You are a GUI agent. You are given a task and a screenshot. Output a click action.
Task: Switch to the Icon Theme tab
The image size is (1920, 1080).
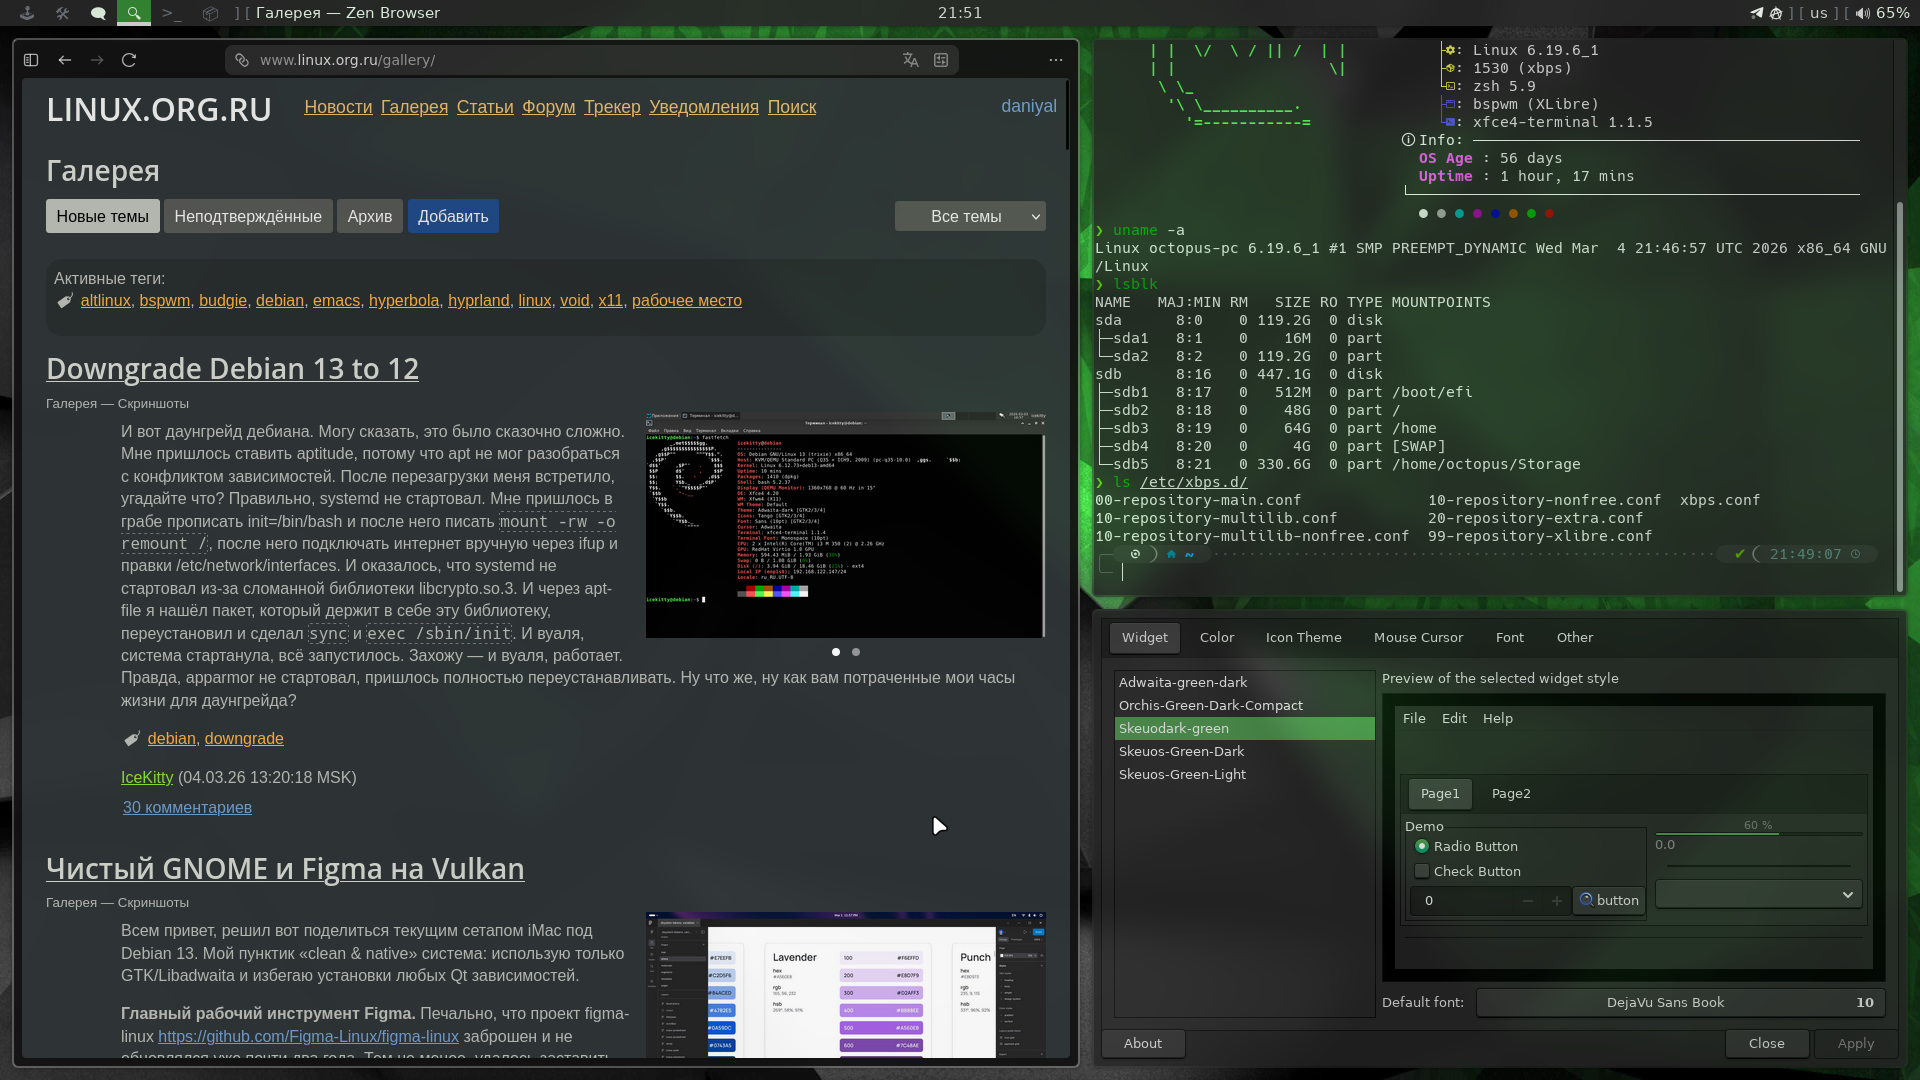click(1303, 637)
